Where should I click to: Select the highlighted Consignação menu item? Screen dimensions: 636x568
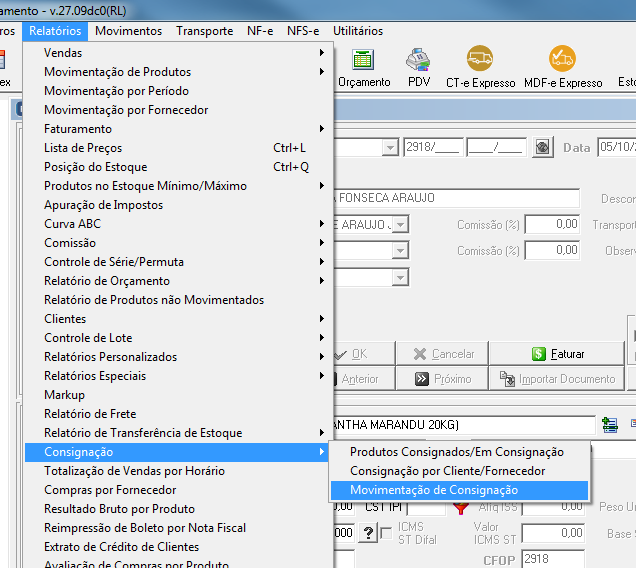pos(178,452)
